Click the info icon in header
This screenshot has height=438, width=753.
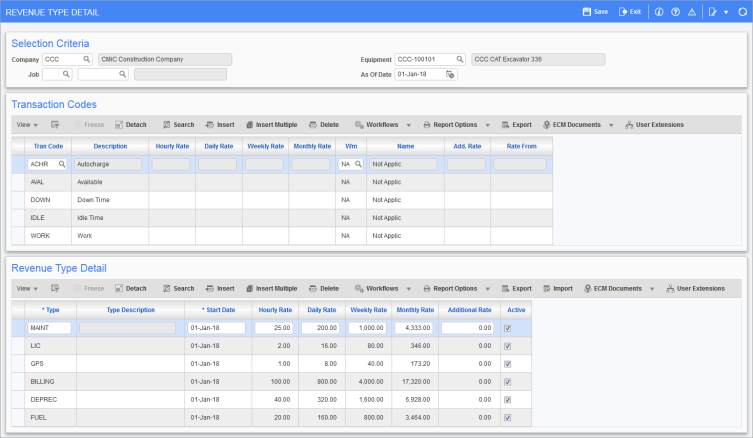coord(660,11)
